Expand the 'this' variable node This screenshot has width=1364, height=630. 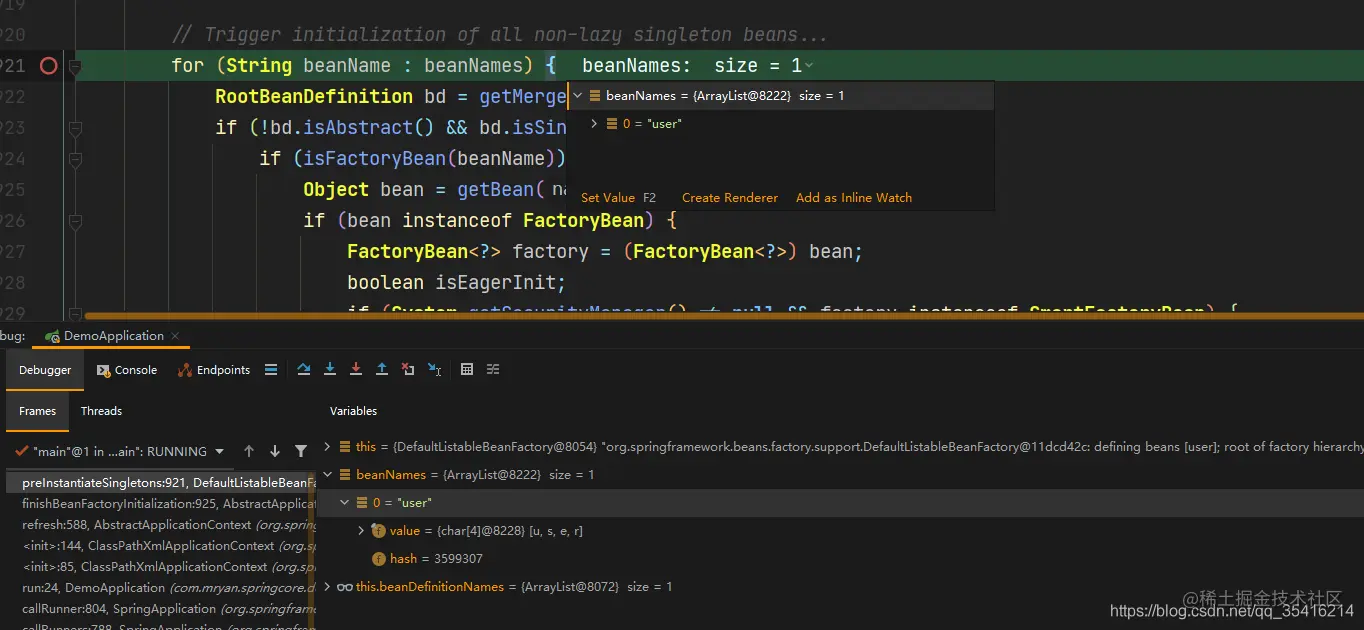(328, 447)
